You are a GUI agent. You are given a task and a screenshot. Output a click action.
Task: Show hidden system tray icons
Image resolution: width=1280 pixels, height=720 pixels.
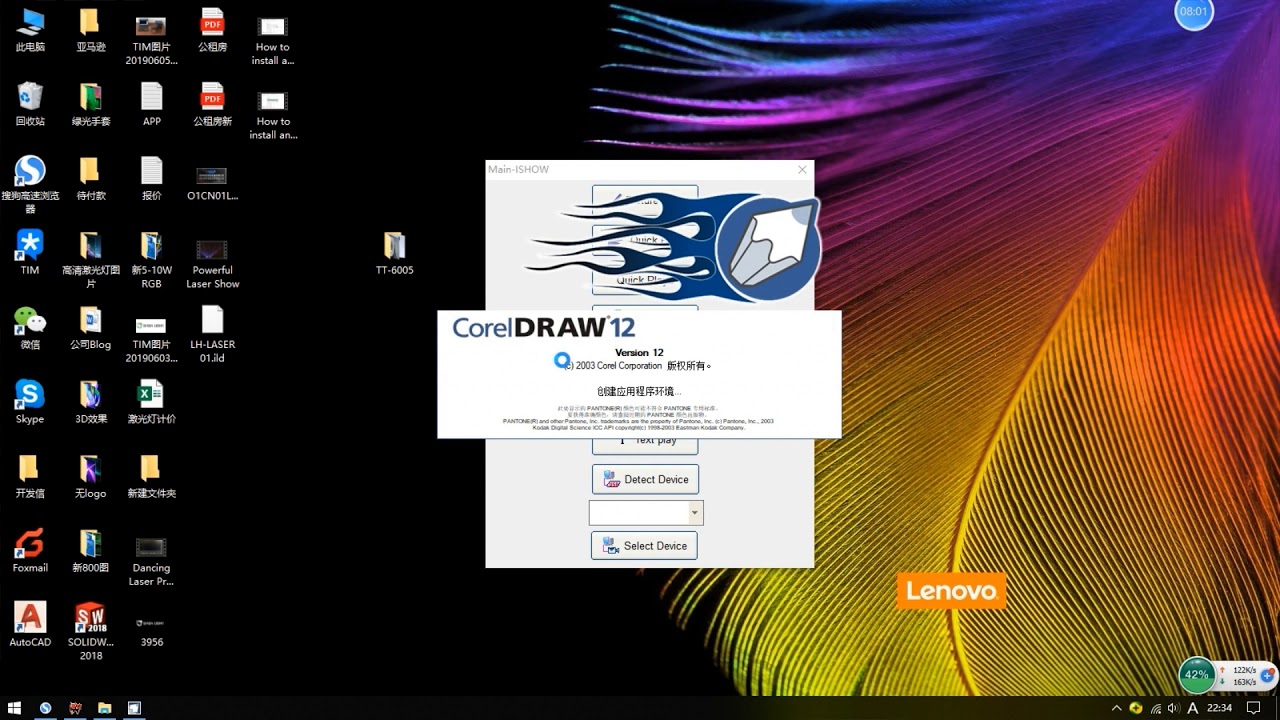1117,708
